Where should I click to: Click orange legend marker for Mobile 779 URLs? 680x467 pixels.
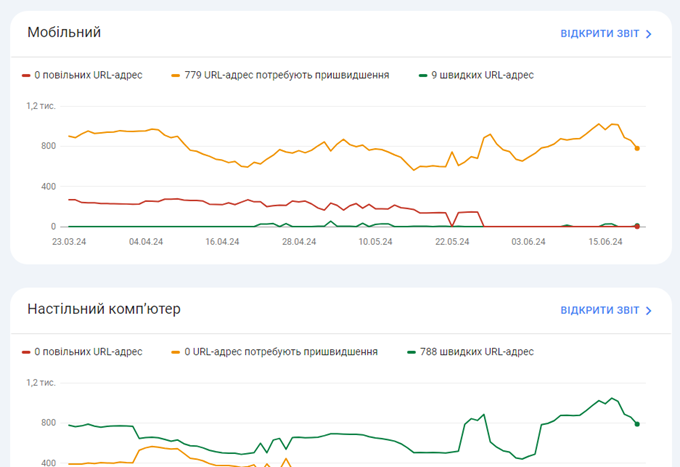point(176,75)
